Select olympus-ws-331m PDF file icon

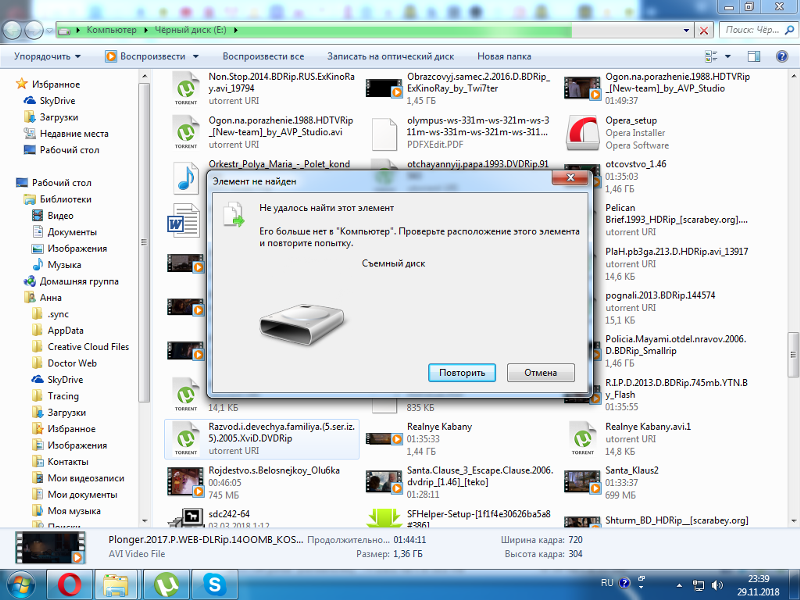click(x=384, y=134)
